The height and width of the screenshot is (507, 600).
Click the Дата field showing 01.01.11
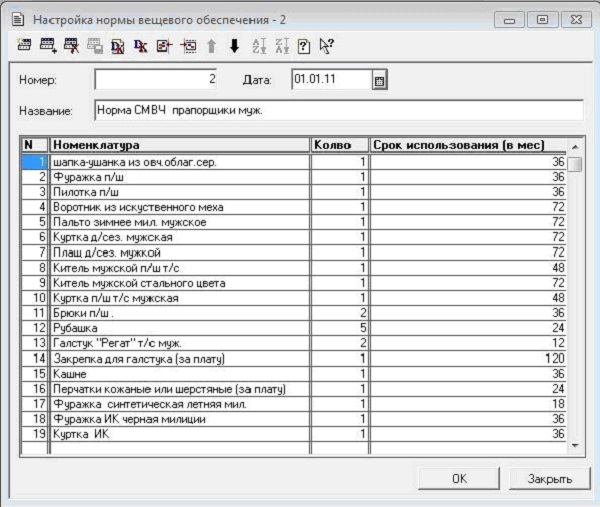pyautogui.click(x=329, y=79)
